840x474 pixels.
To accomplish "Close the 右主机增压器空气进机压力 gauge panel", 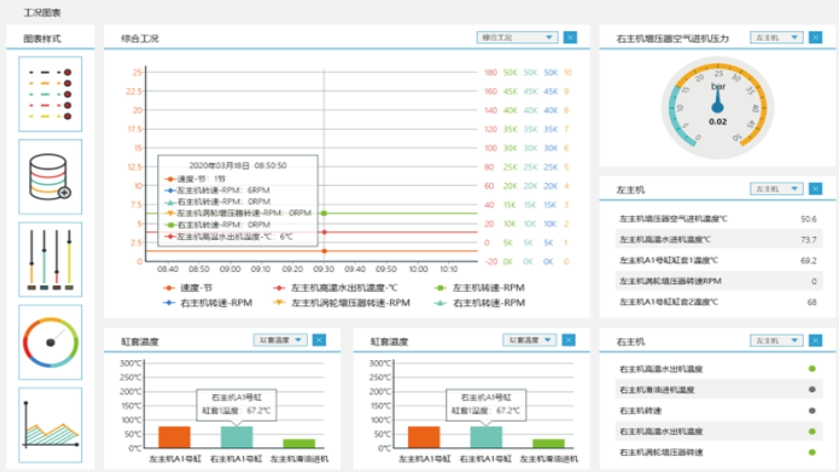I will (x=817, y=38).
